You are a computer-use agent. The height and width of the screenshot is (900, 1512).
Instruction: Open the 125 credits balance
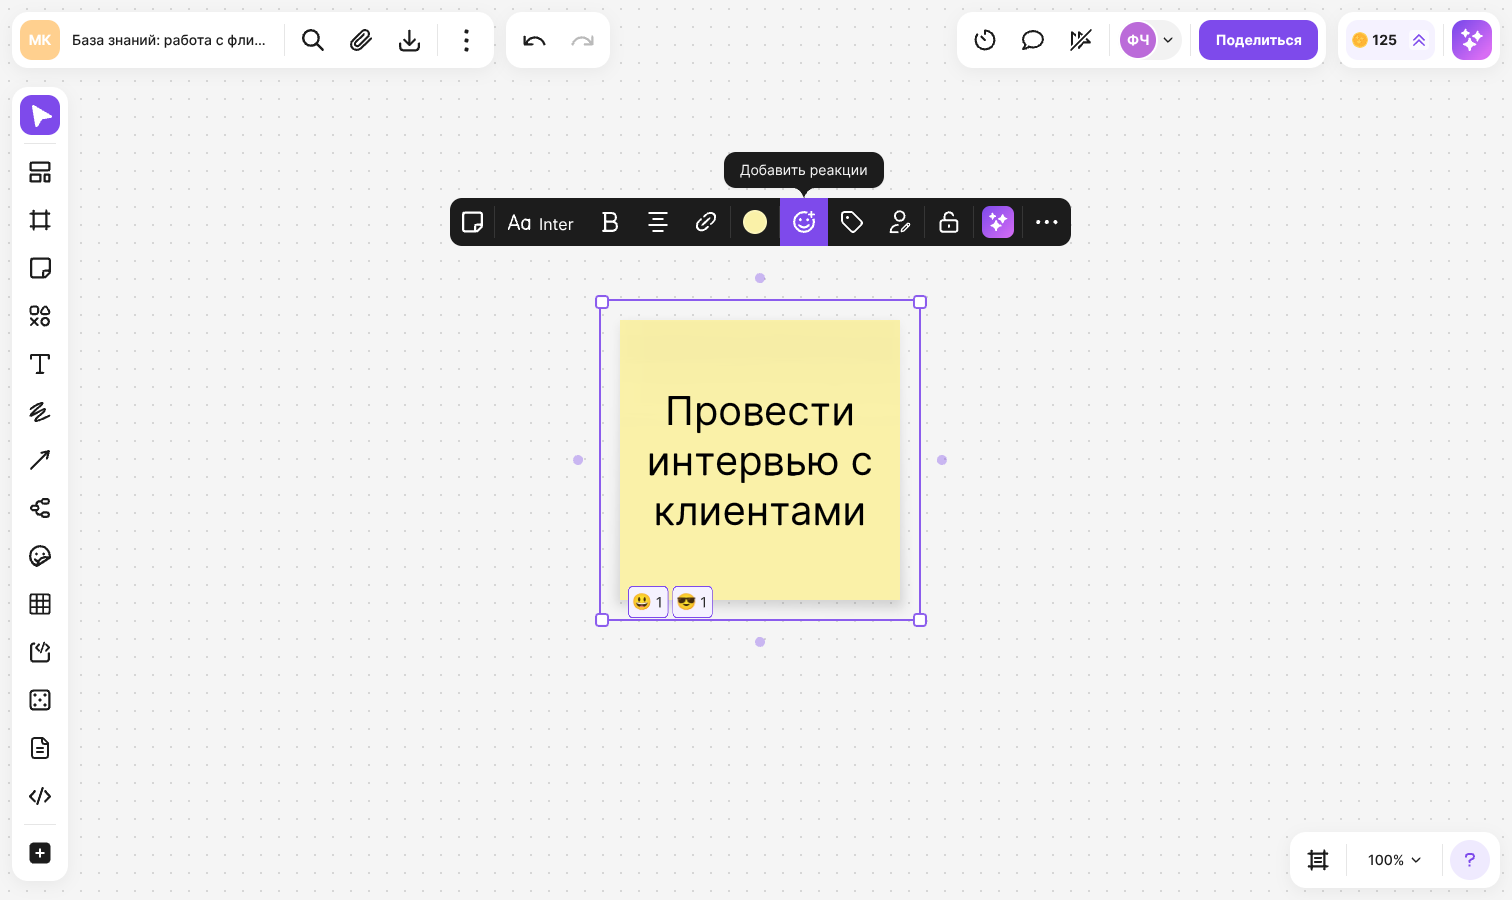(x=1390, y=40)
